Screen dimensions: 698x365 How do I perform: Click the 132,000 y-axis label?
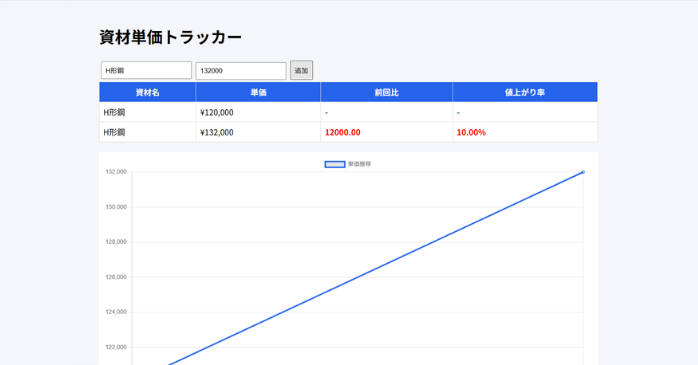[x=116, y=172]
